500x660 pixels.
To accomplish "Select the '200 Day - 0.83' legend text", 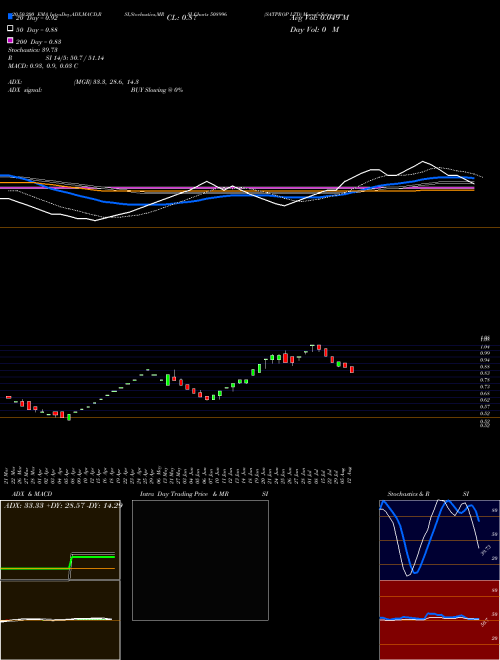I will [39, 42].
